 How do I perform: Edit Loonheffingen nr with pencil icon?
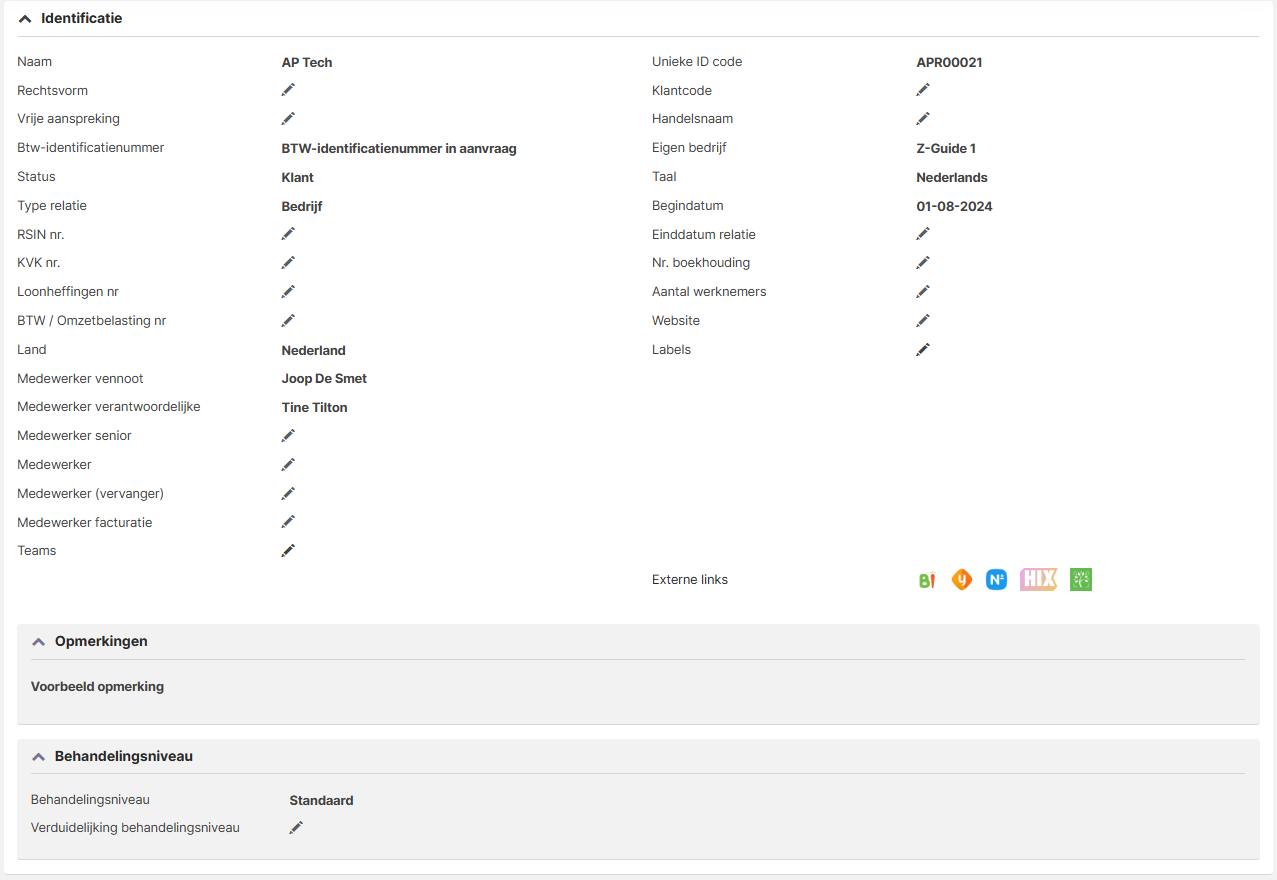[x=288, y=292]
